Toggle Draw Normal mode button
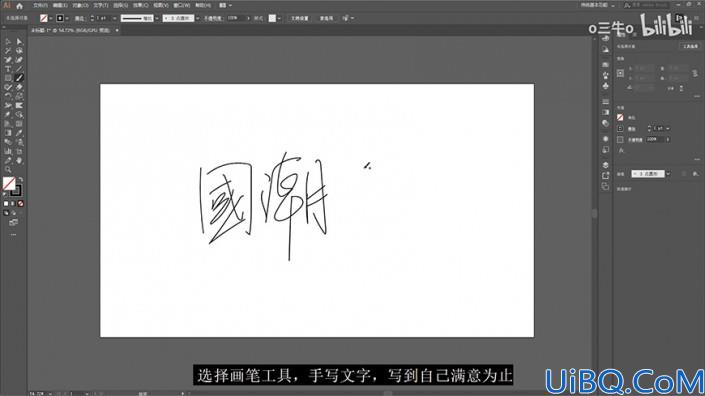This screenshot has height=396, width=705. pos(6,213)
